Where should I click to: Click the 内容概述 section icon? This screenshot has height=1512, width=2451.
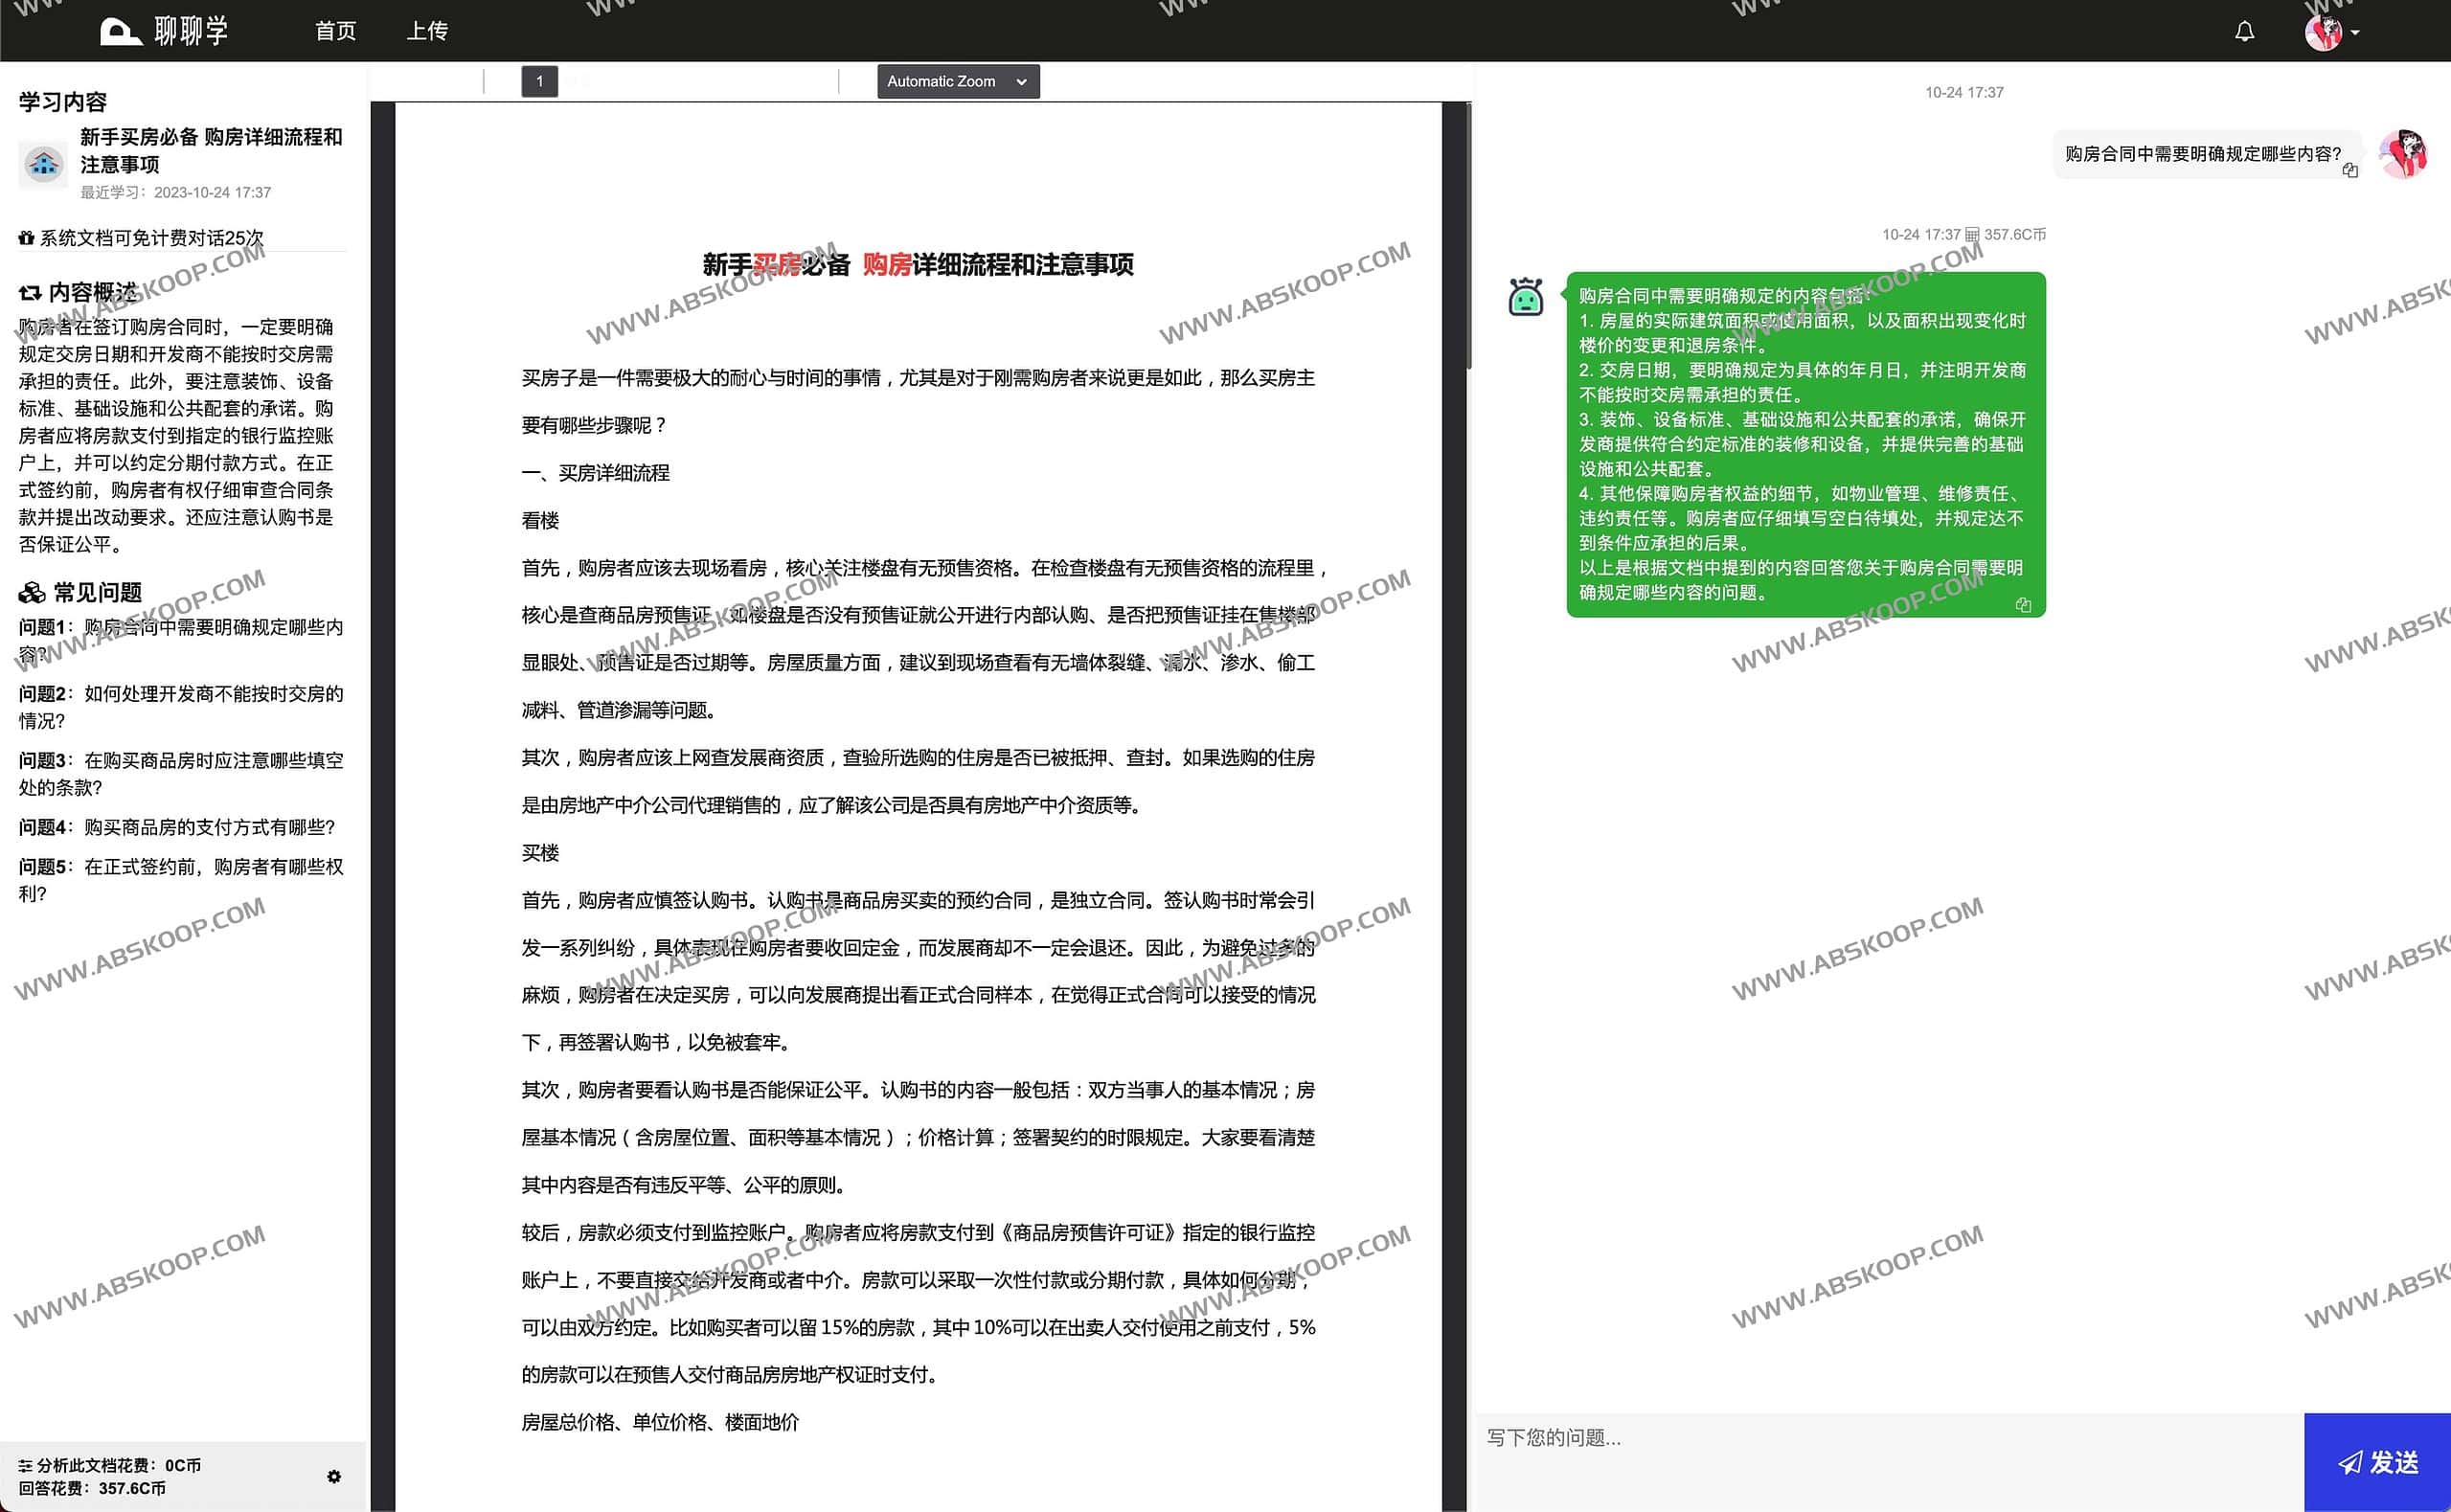(x=29, y=291)
